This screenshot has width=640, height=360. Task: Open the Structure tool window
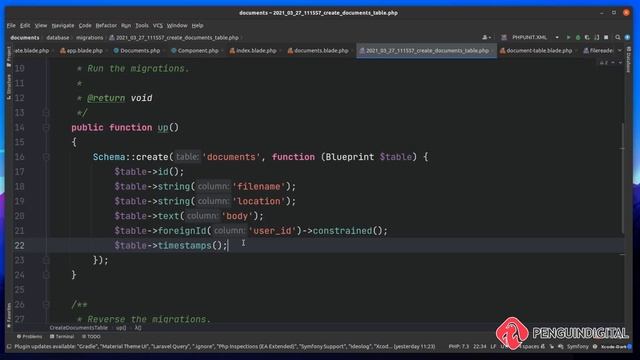pyautogui.click(x=9, y=87)
